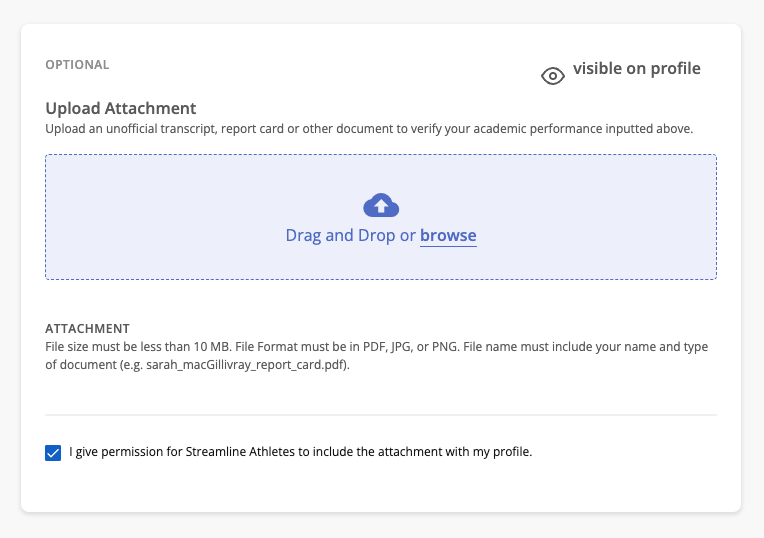This screenshot has width=764, height=538.
Task: Click the 'ATTACHMENT' section label
Action: (x=87, y=329)
